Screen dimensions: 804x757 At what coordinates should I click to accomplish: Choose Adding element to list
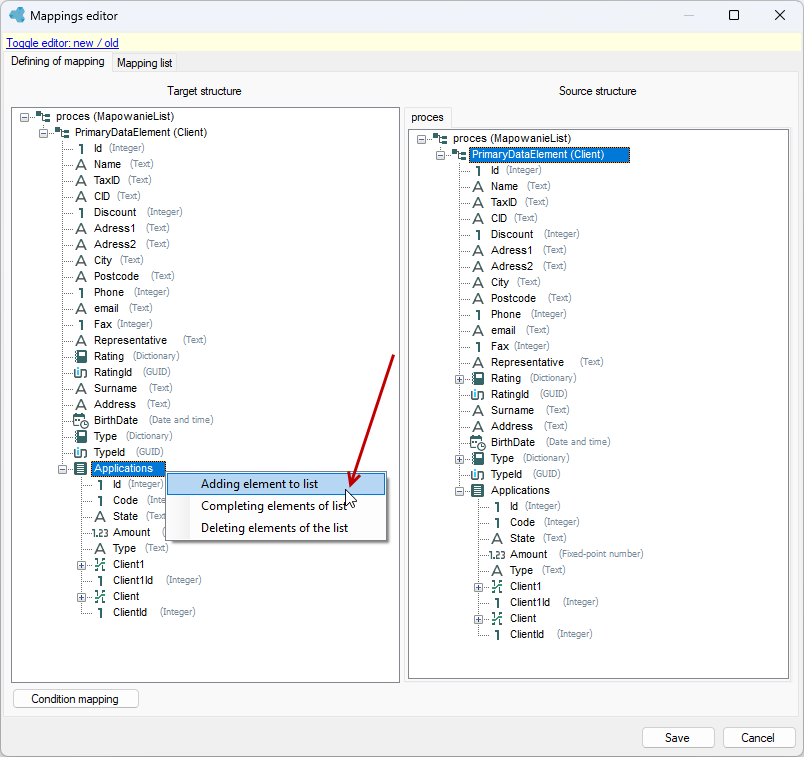(x=276, y=484)
